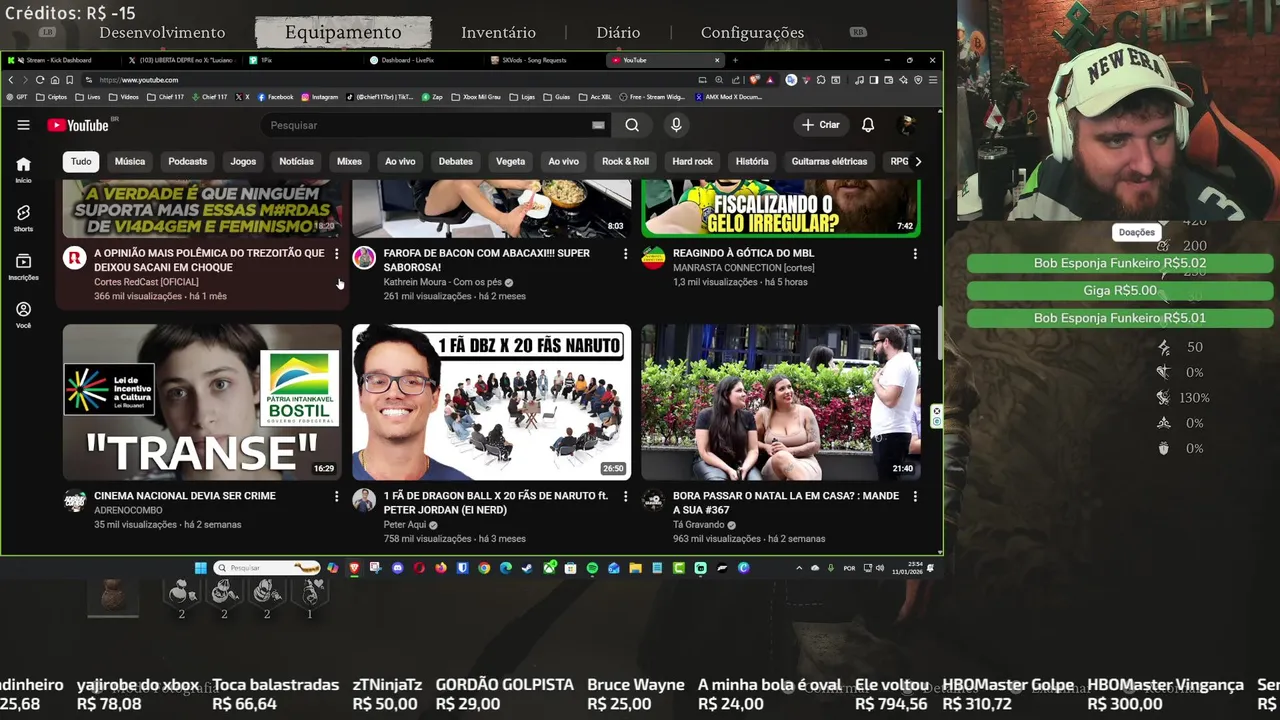The height and width of the screenshot is (720, 1280).
Task: Start voice search with microphone icon
Action: click(x=676, y=125)
